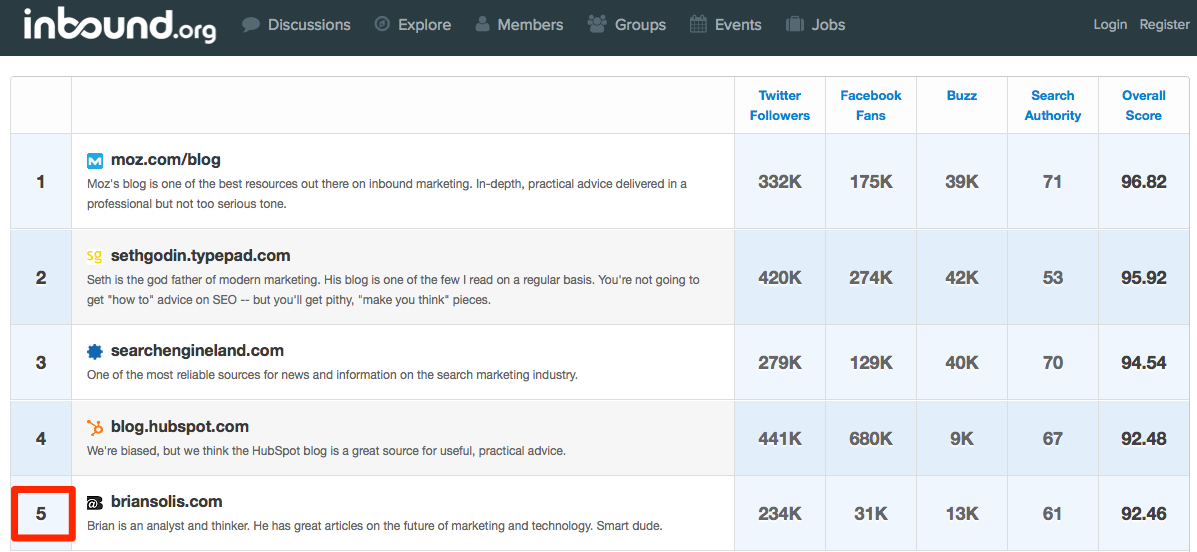Click the inbound.org logo
Viewport: 1197px width, 552px height.
click(x=120, y=26)
